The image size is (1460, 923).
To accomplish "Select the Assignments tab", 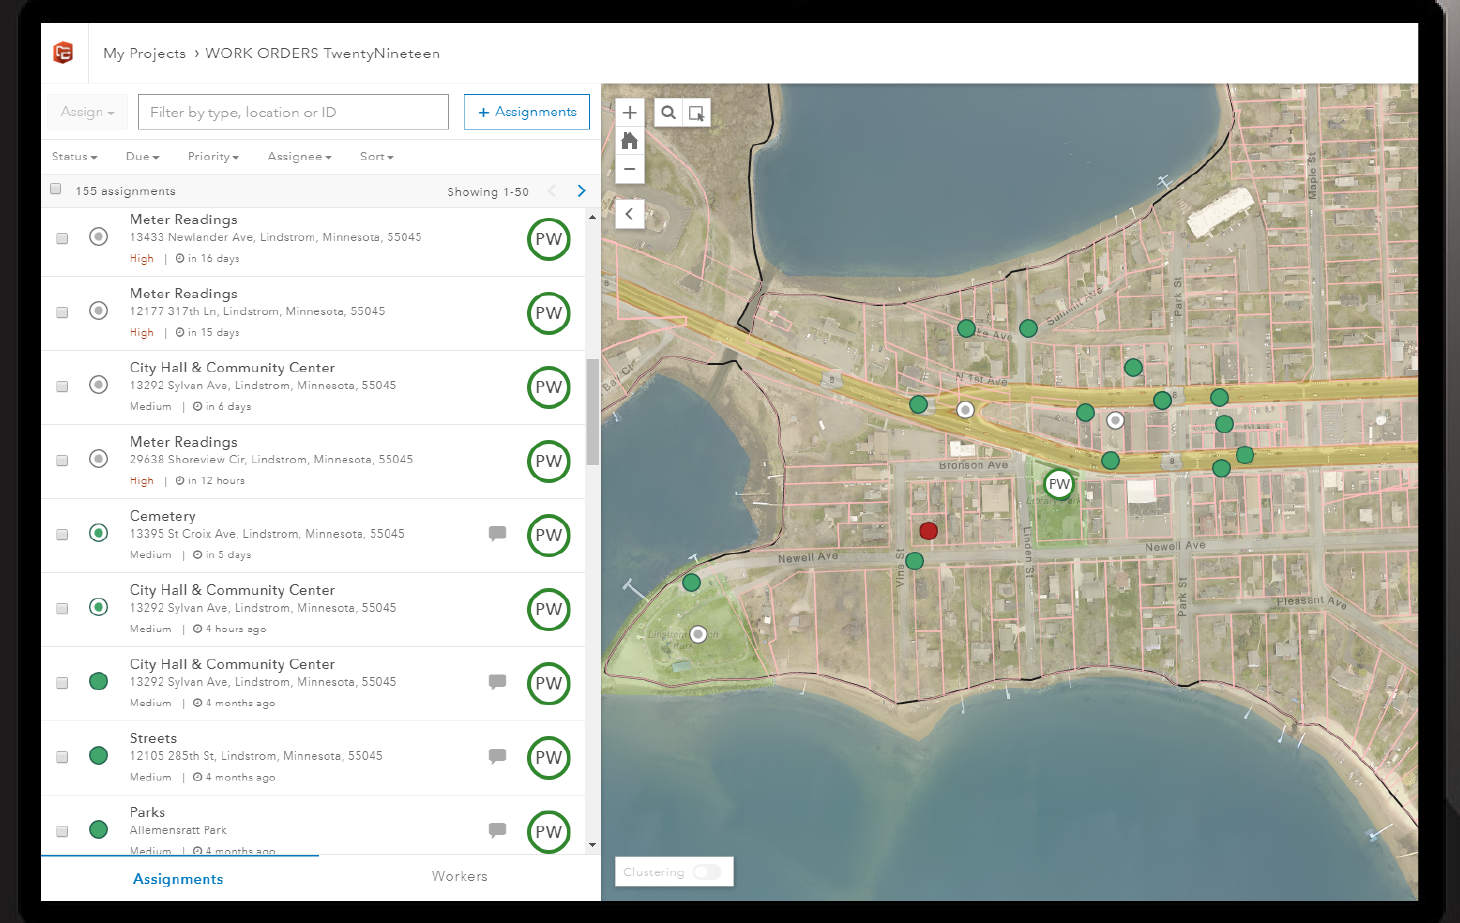I will 178,878.
